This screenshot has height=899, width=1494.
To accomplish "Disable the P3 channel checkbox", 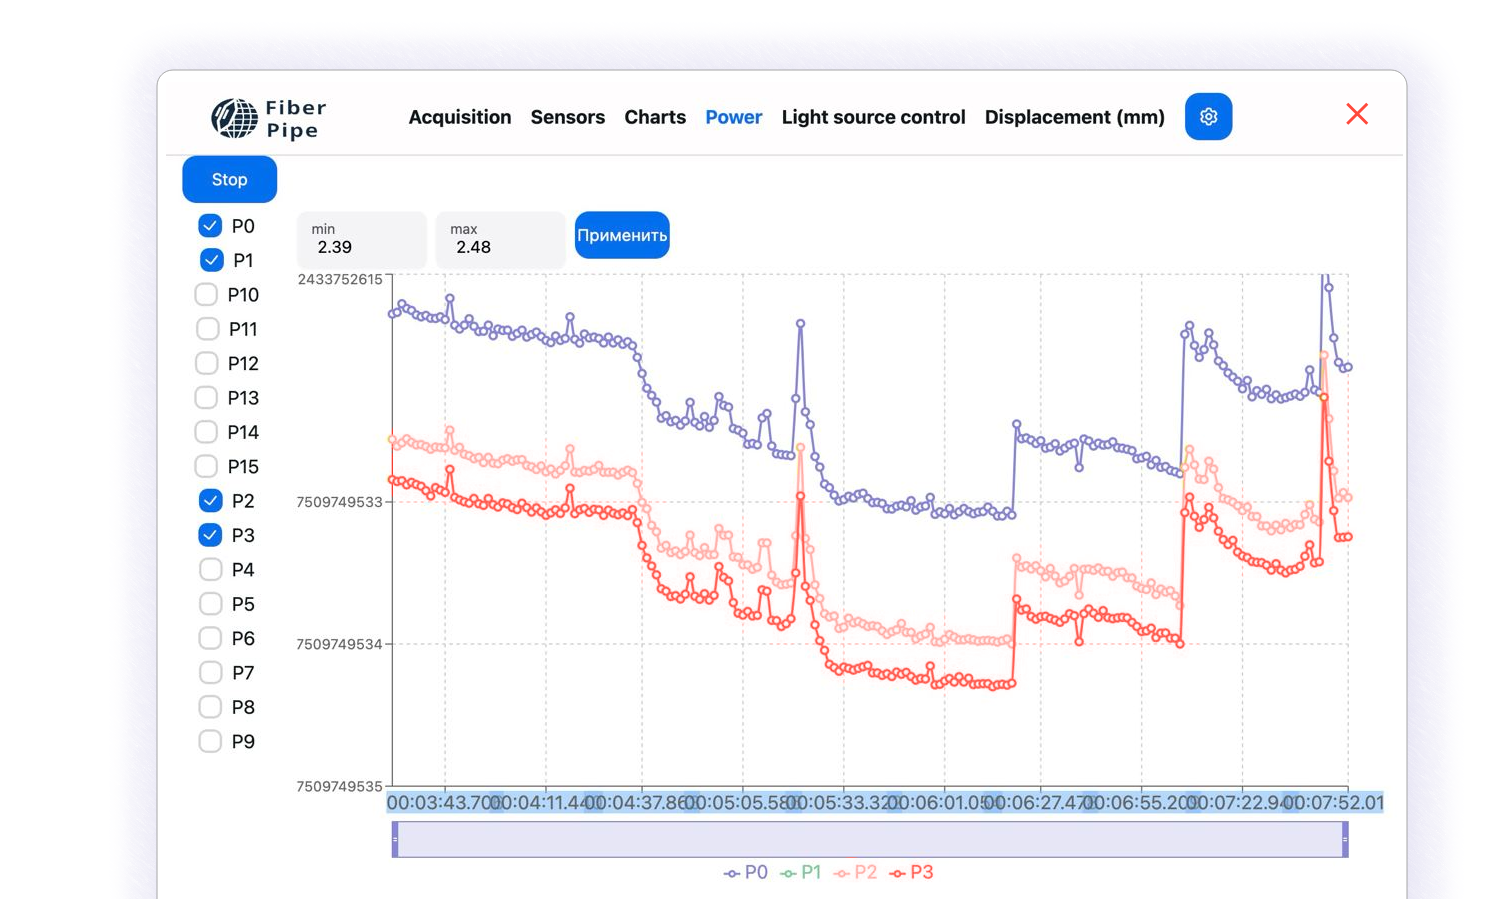I will tap(210, 535).
